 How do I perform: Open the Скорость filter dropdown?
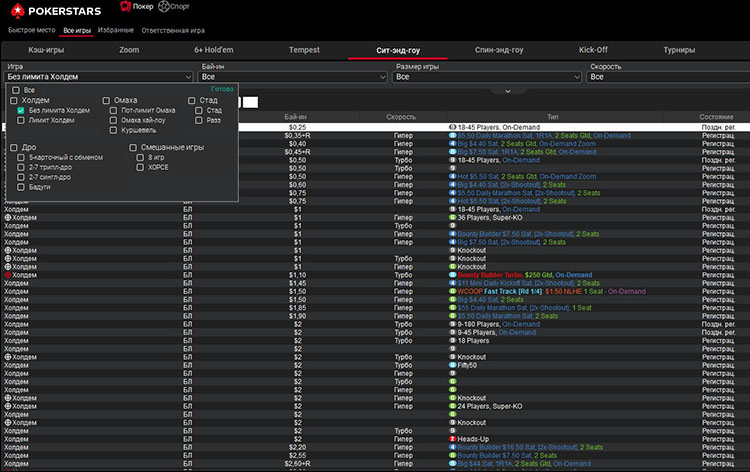[x=668, y=77]
